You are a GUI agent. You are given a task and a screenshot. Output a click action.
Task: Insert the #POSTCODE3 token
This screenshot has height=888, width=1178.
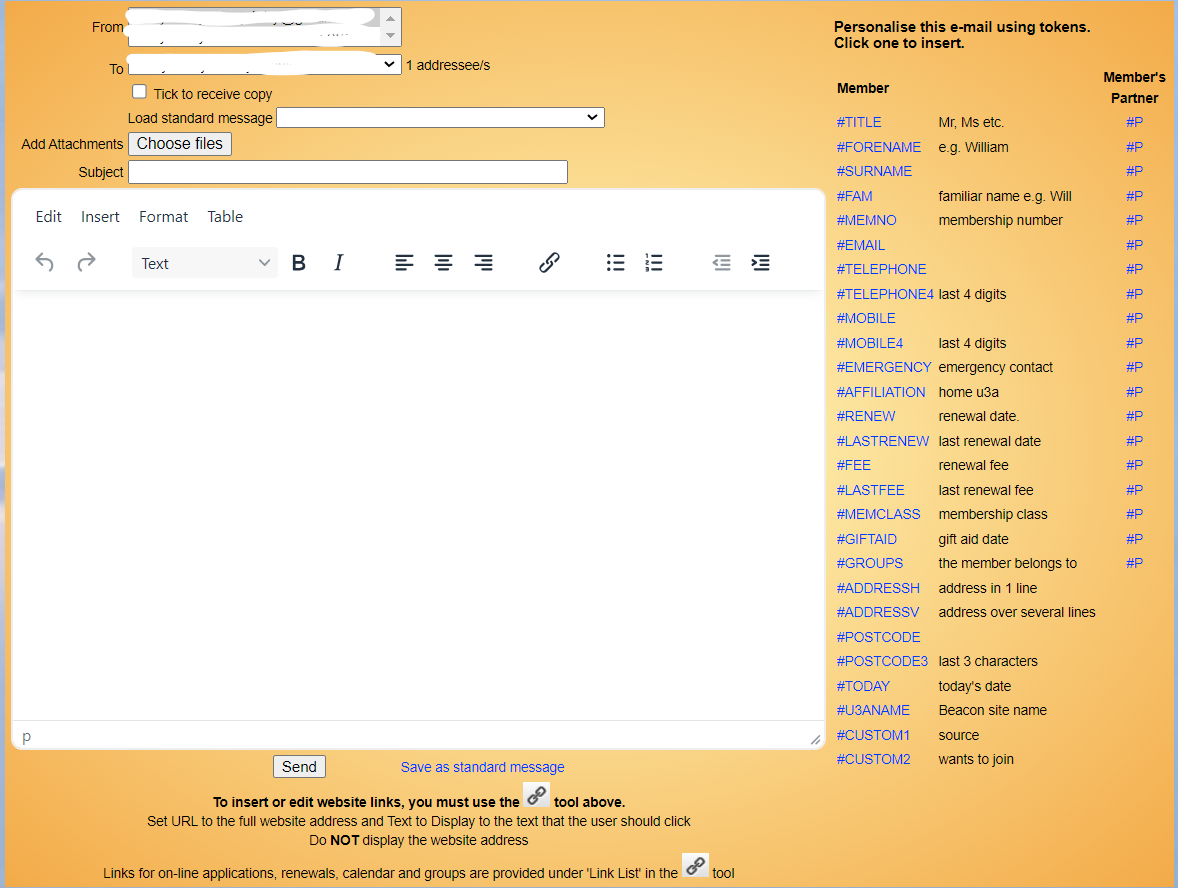[882, 661]
